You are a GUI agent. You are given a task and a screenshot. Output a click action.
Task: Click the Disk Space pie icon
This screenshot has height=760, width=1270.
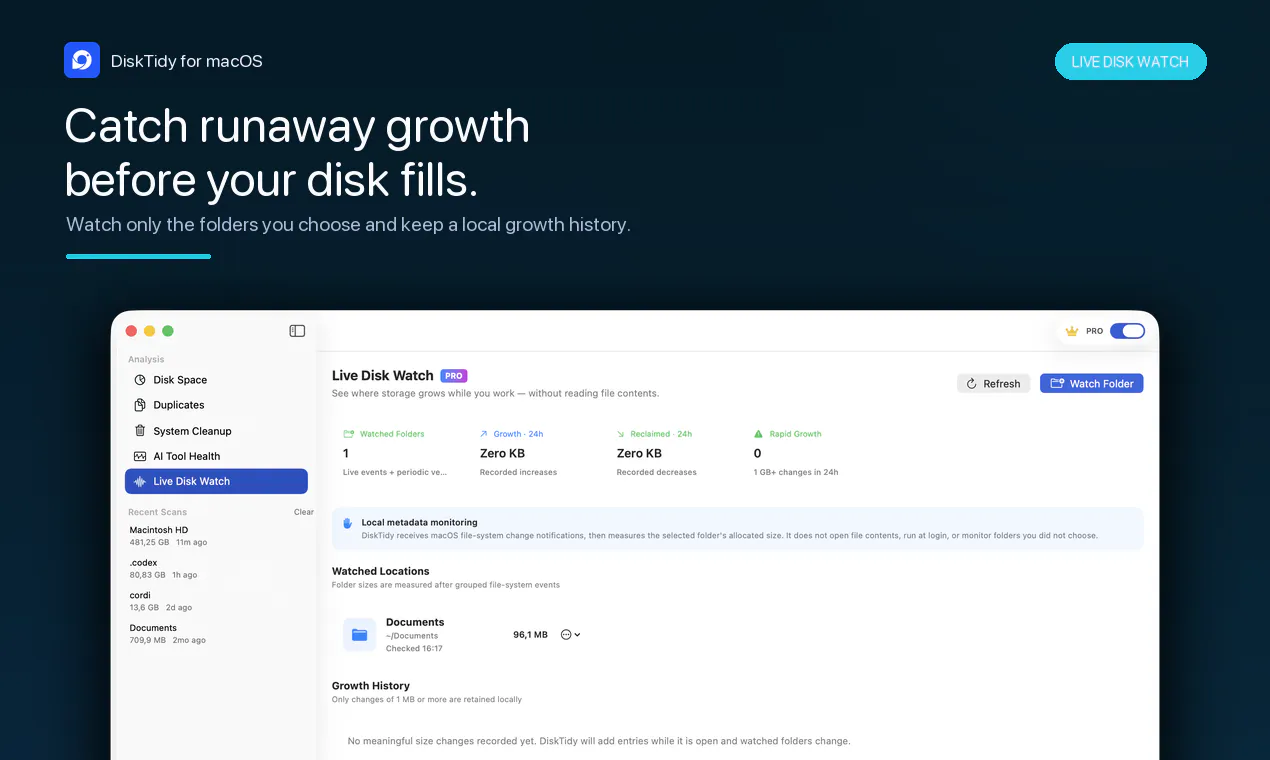point(140,380)
